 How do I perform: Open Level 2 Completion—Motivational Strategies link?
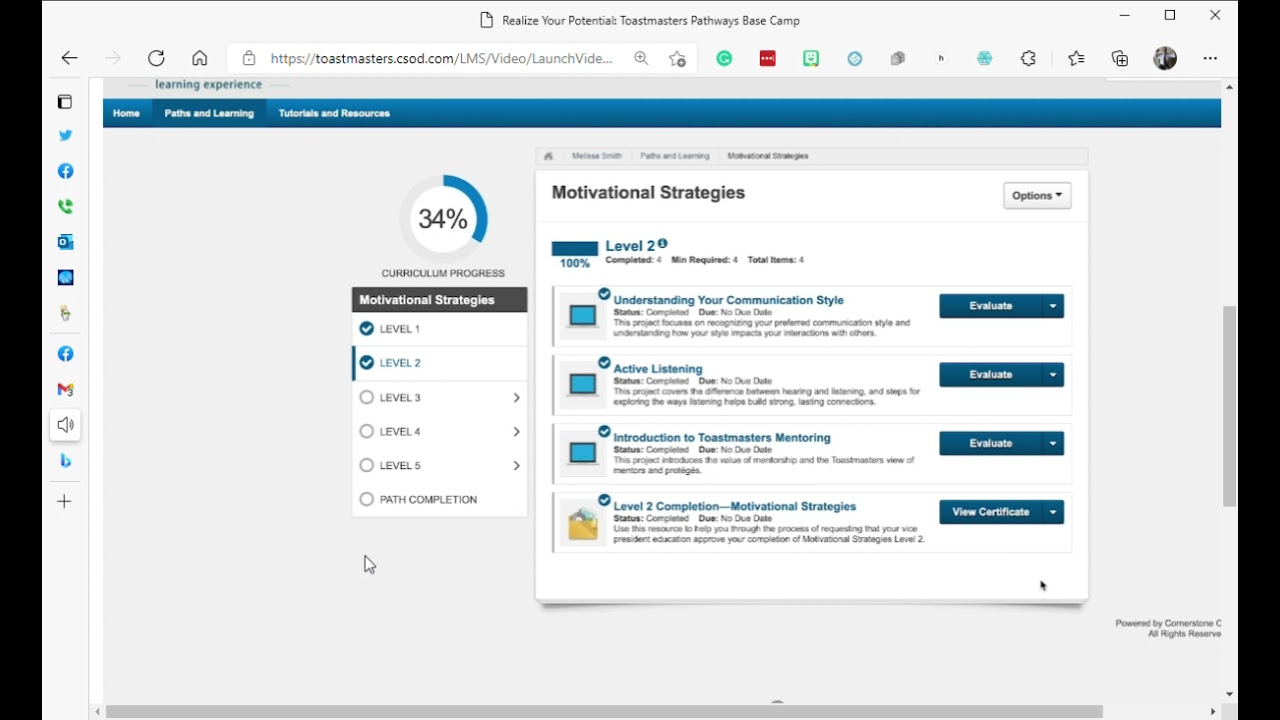735,506
